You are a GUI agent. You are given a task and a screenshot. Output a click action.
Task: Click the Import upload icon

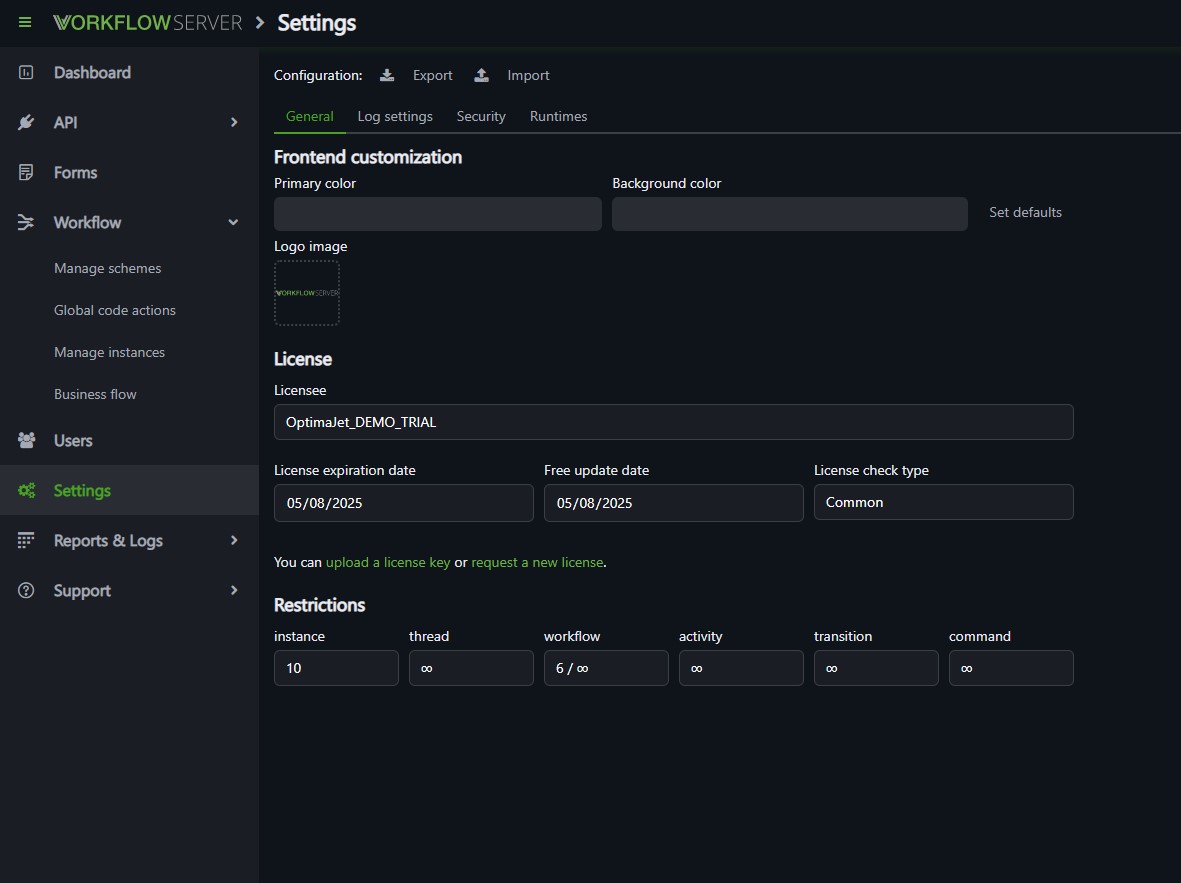tap(480, 74)
